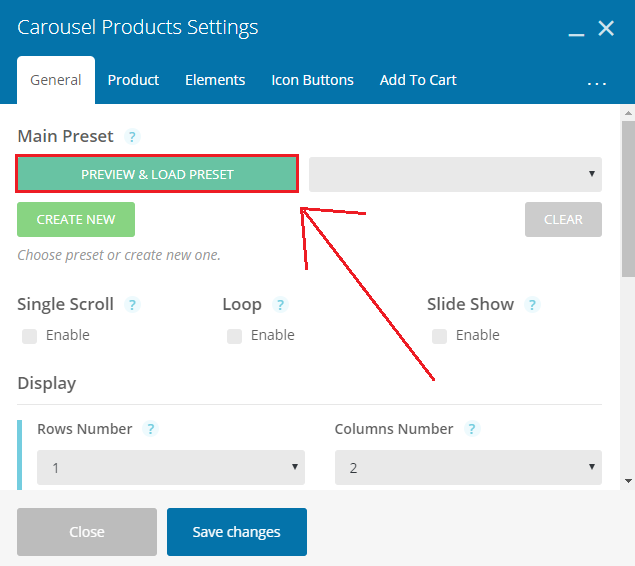635x566 pixels.
Task: Show more tabs via ellipsis icon
Action: pyautogui.click(x=597, y=83)
